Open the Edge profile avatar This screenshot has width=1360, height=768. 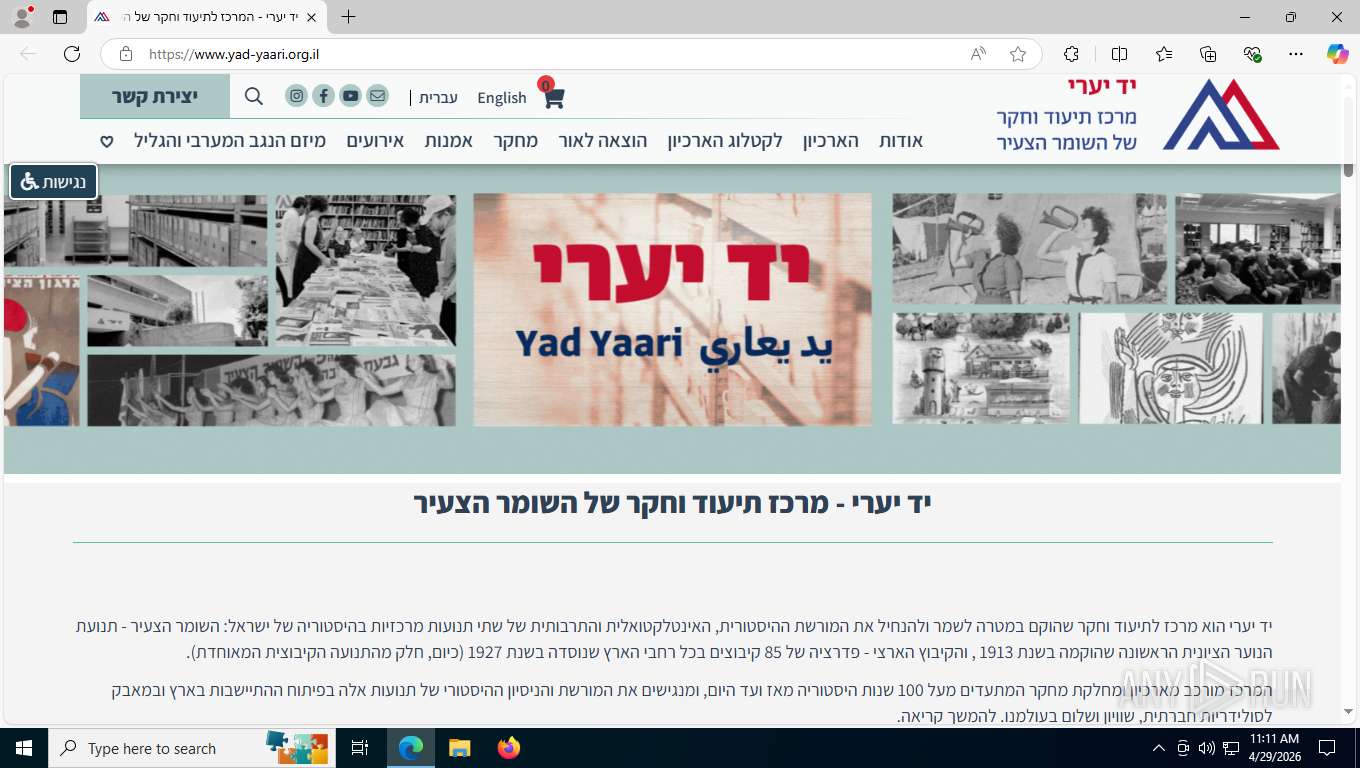(x=22, y=17)
